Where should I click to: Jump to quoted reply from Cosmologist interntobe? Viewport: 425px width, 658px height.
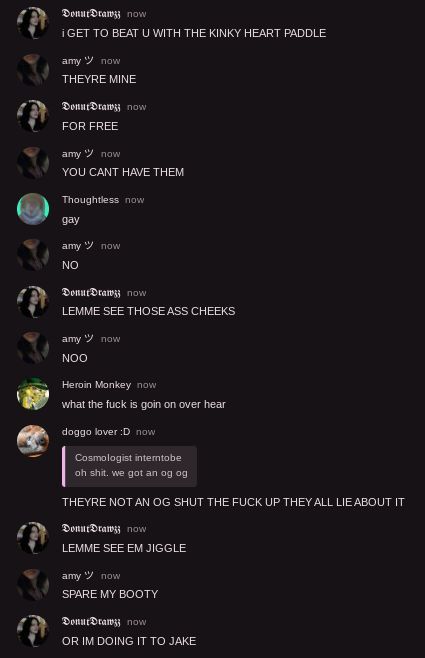(129, 466)
